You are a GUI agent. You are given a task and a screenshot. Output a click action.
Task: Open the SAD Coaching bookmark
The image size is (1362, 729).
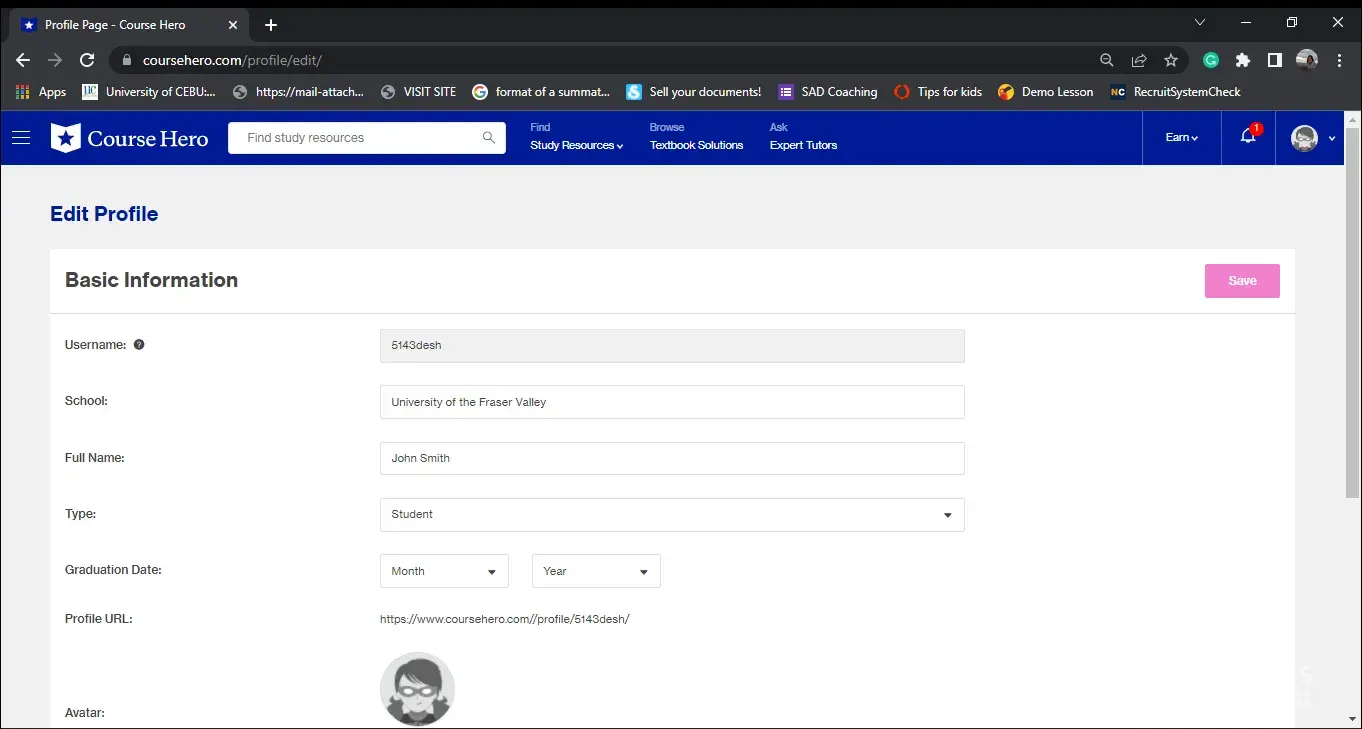828,92
